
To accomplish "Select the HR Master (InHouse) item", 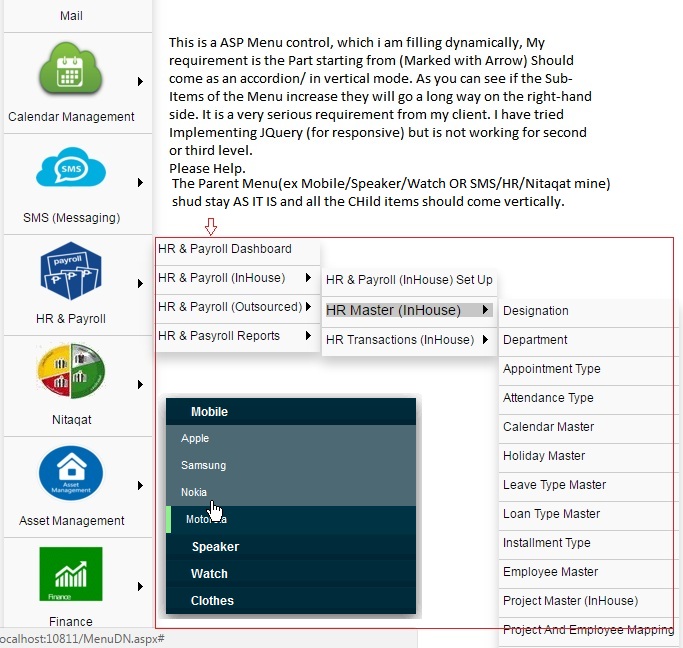I will 409,310.
